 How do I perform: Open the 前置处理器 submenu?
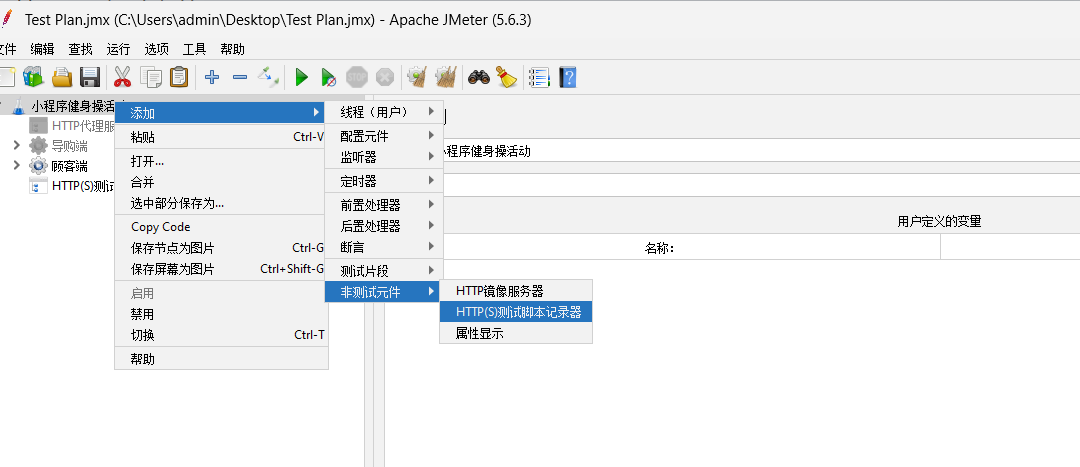[384, 205]
